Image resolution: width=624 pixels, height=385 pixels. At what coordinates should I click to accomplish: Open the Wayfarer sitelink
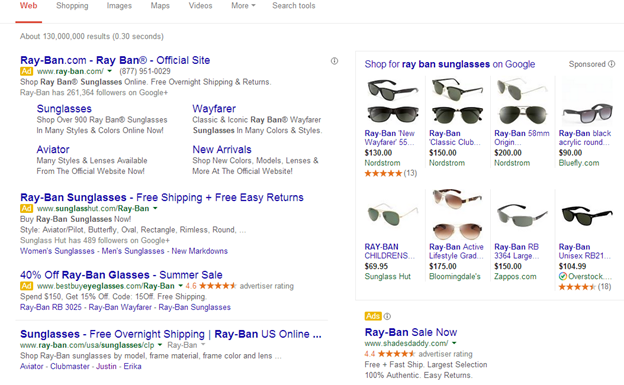pos(214,109)
